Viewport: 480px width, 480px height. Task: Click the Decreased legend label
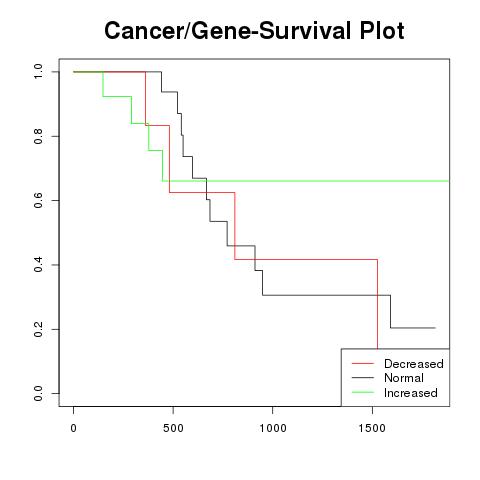pyautogui.click(x=414, y=364)
